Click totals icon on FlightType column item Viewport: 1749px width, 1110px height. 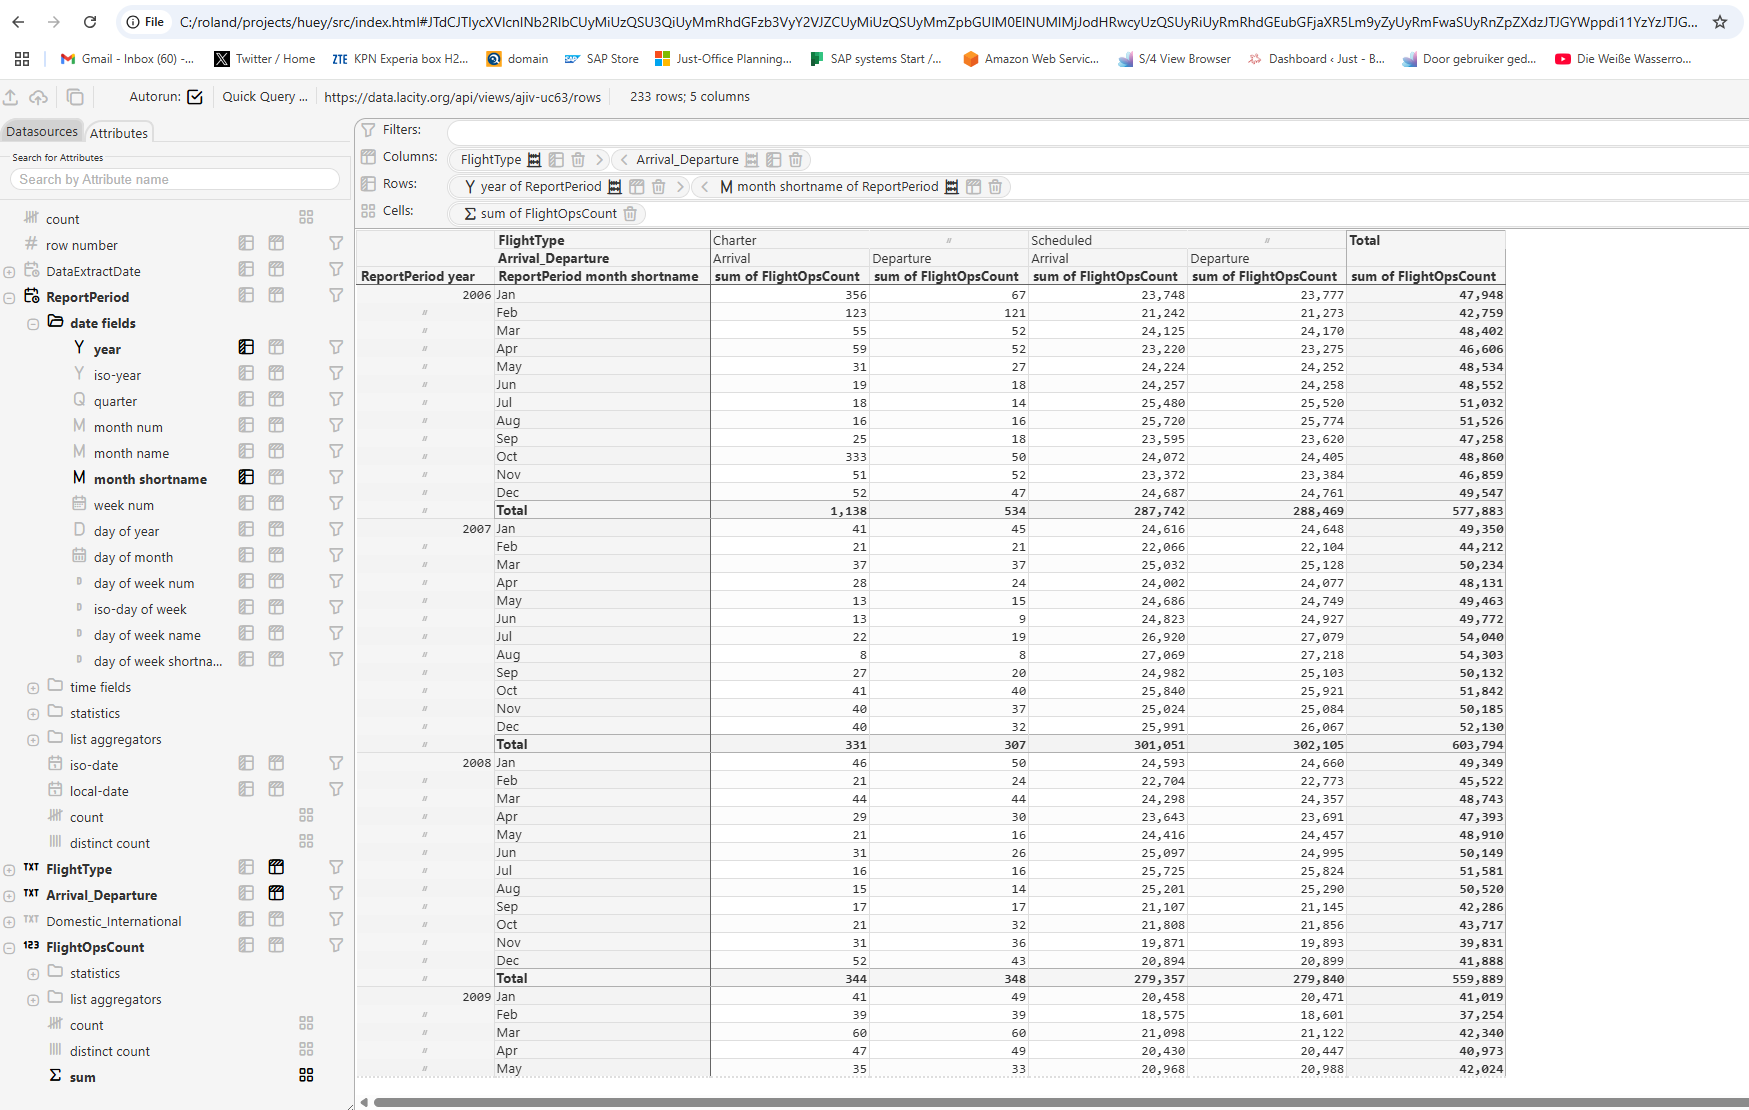click(534, 160)
